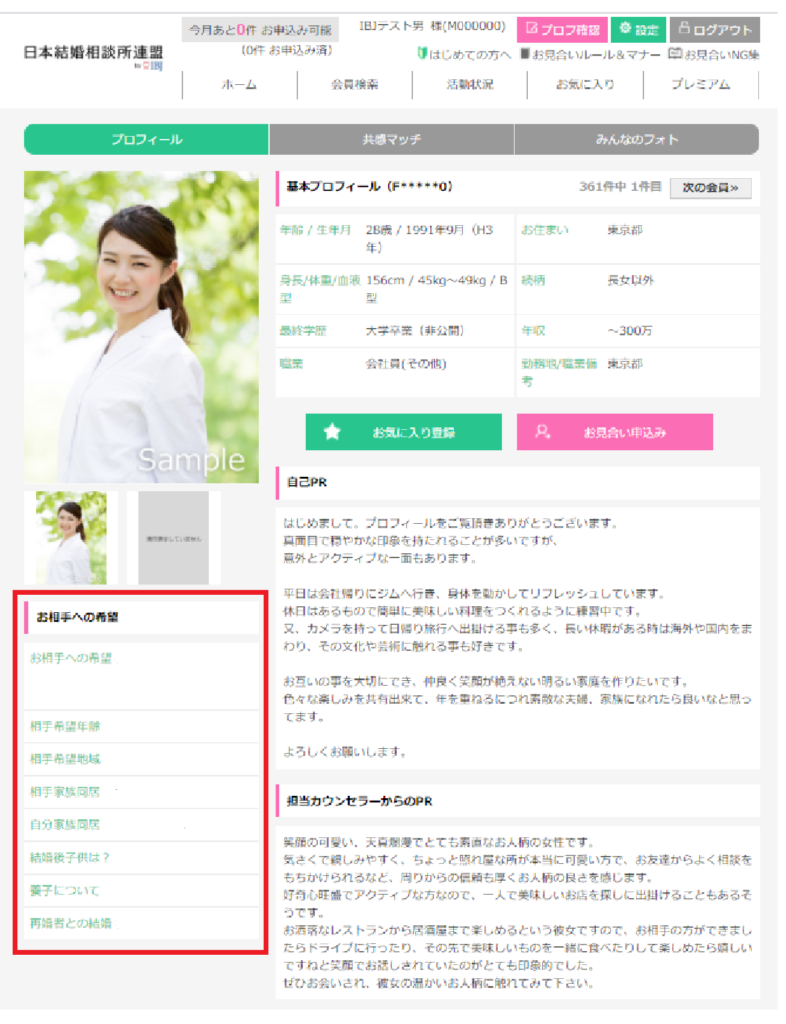The image size is (786, 1024).
Task: Click the large Sample profile photo
Action: pyautogui.click(x=141, y=327)
